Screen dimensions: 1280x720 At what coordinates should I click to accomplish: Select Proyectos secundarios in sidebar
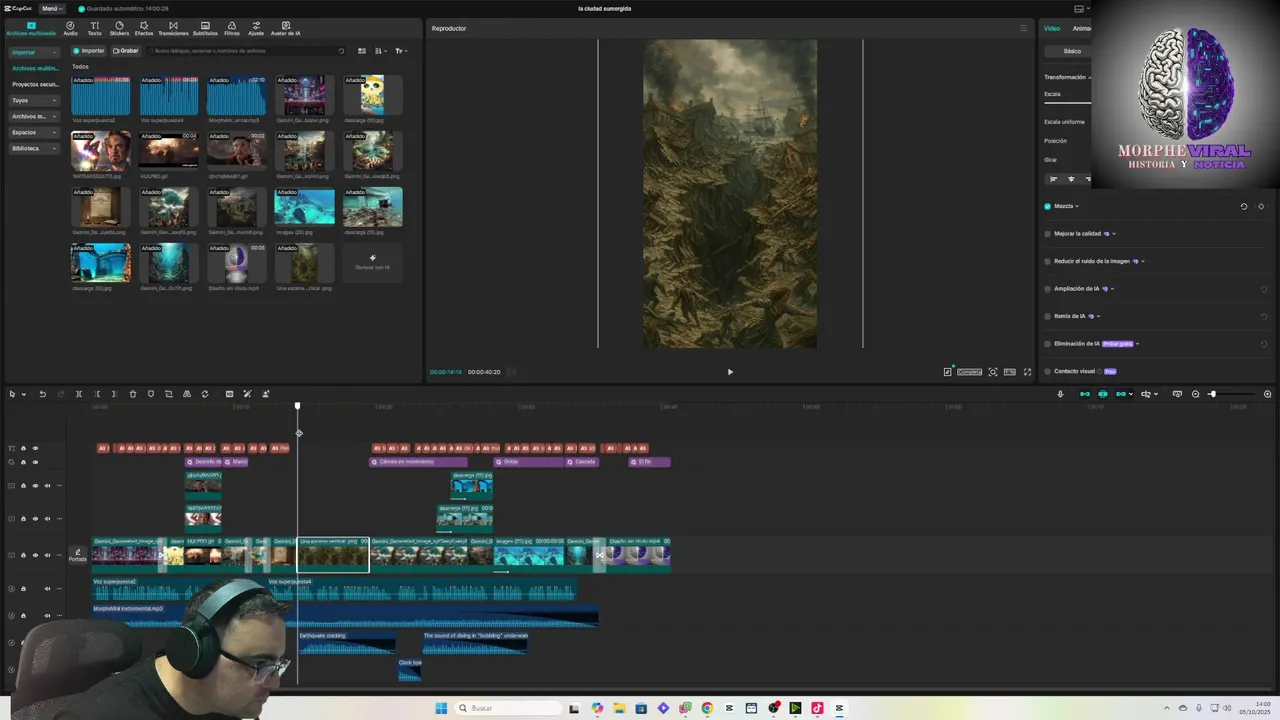(x=35, y=84)
